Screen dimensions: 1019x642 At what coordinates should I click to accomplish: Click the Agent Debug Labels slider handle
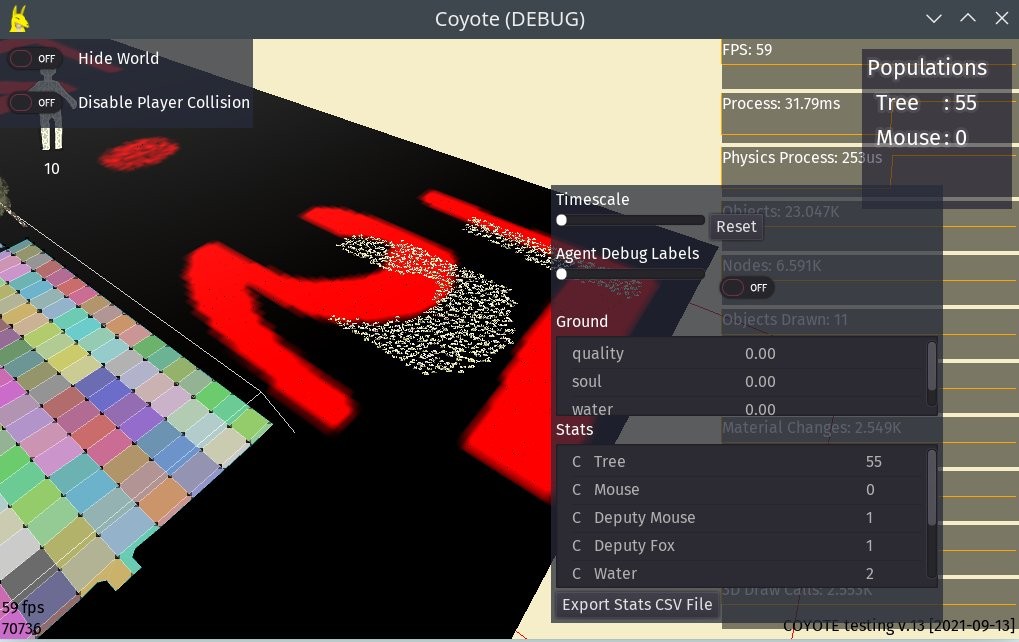[x=561, y=274]
